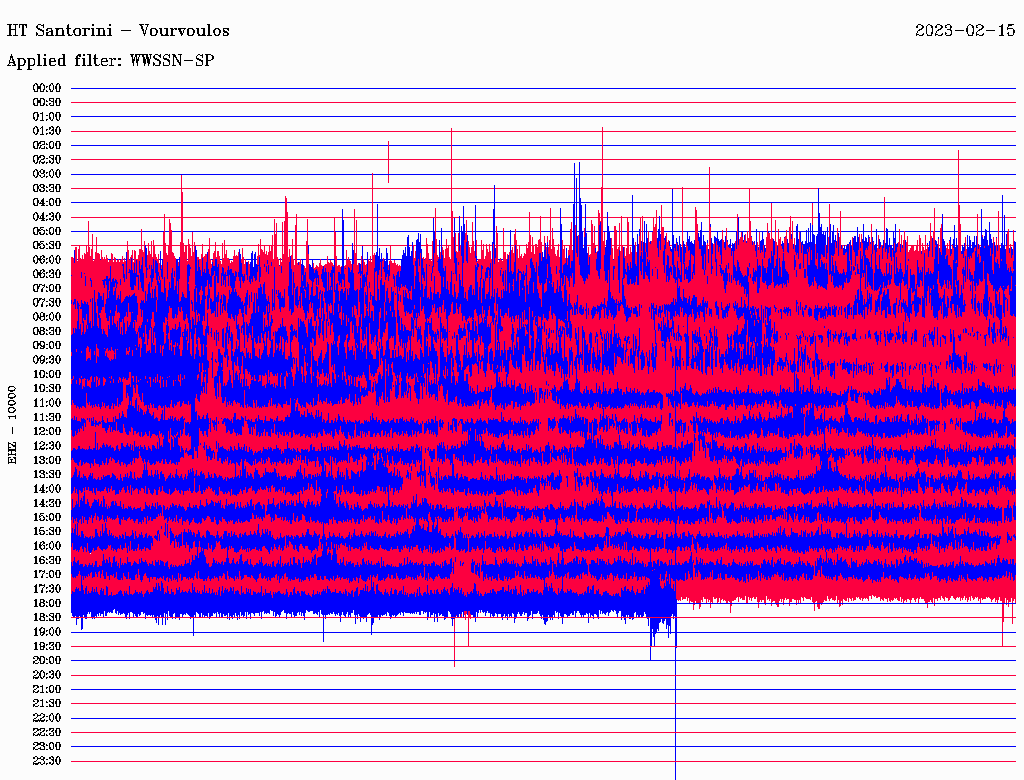Click the 08:00 time label
Viewport: 1024px width, 780px height.
click(47, 317)
